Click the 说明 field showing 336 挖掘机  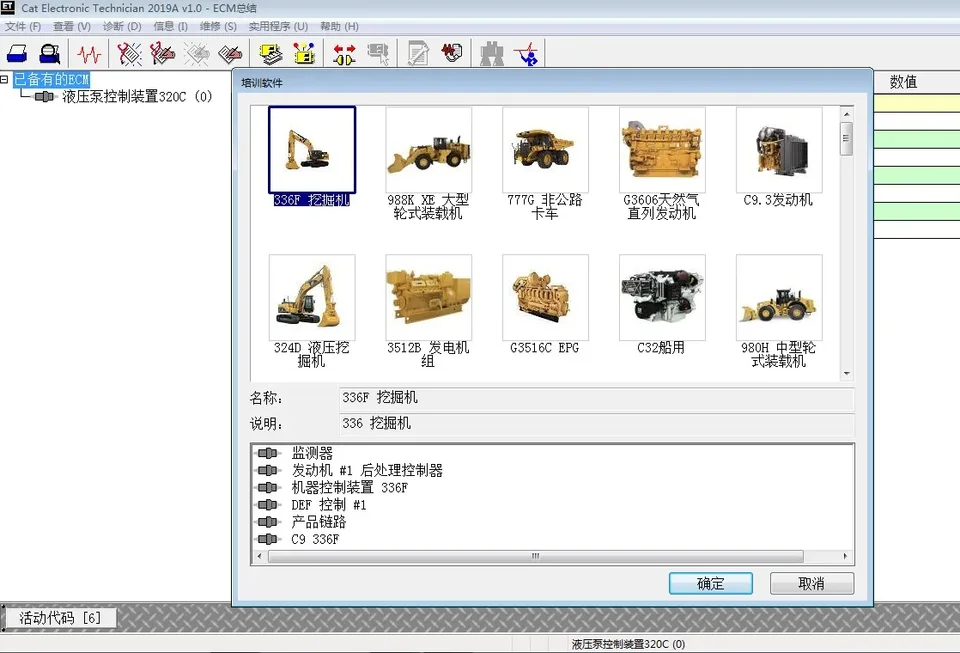coord(596,424)
